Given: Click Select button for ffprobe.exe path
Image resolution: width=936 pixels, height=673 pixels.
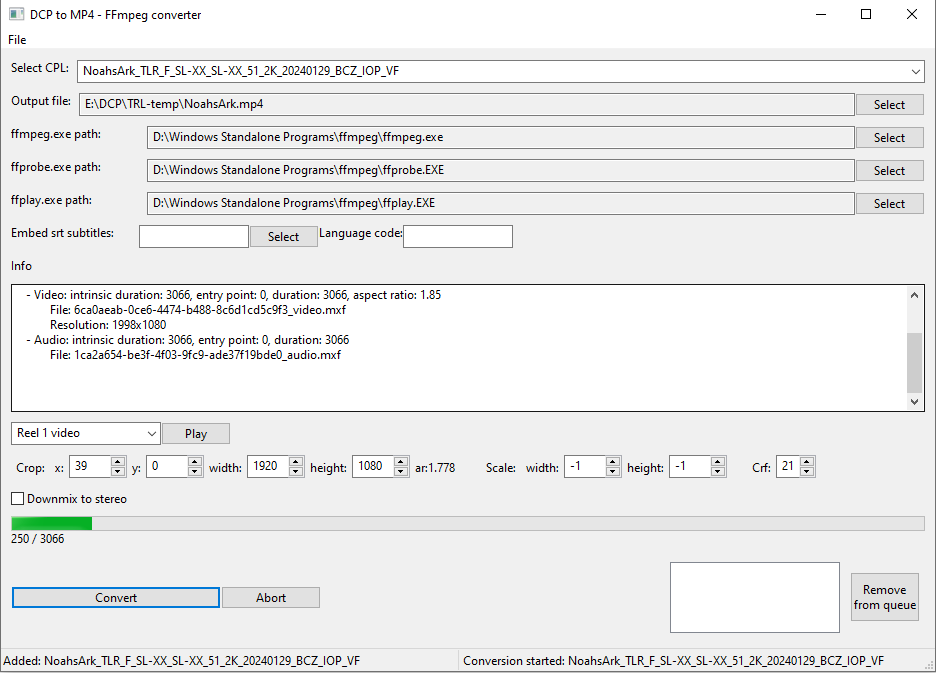Looking at the screenshot, I should point(889,171).
